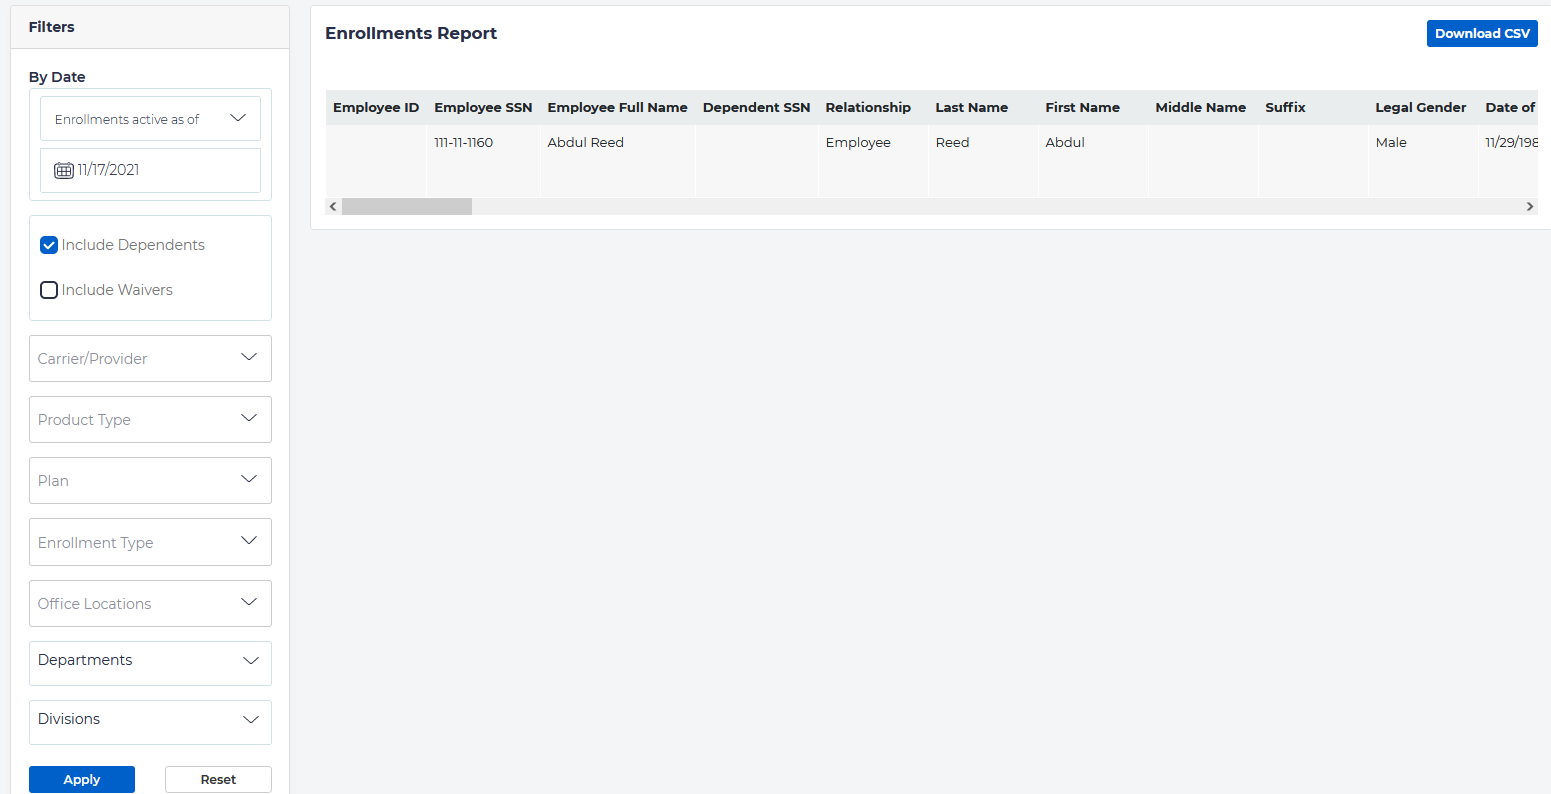
Task: Click the right arrow of horizontal scrollbar
Action: 1529,206
